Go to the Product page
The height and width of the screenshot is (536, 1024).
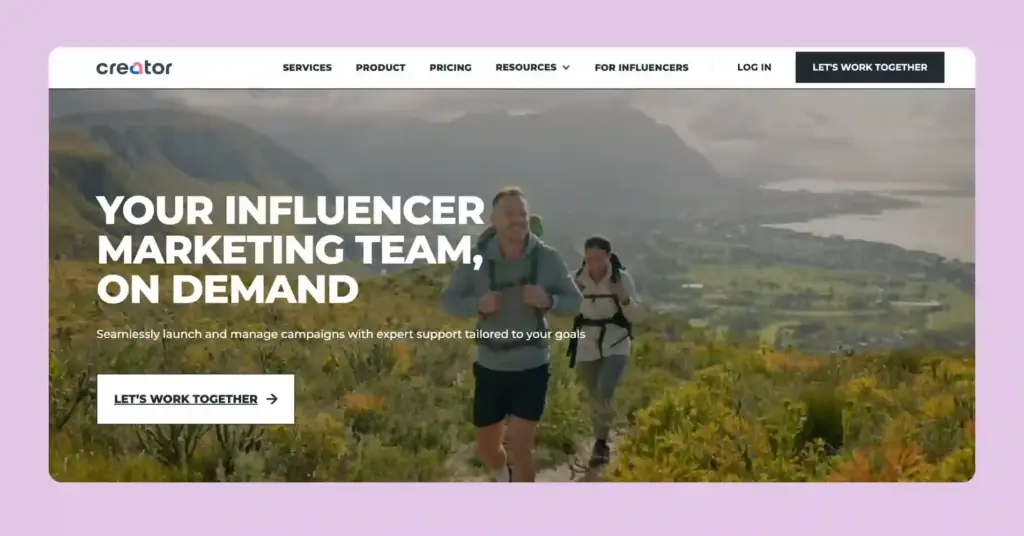tap(380, 67)
